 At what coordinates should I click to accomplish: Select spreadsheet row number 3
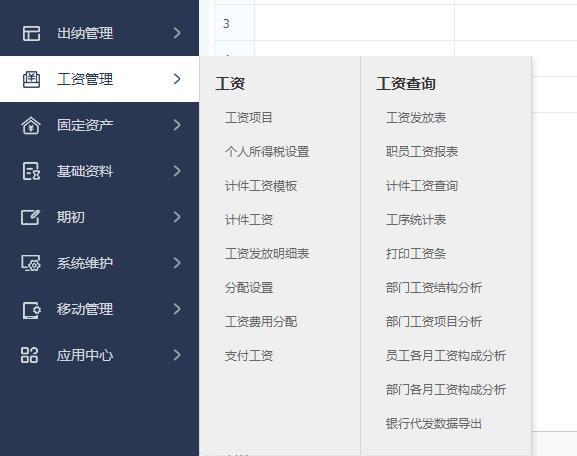[227, 24]
